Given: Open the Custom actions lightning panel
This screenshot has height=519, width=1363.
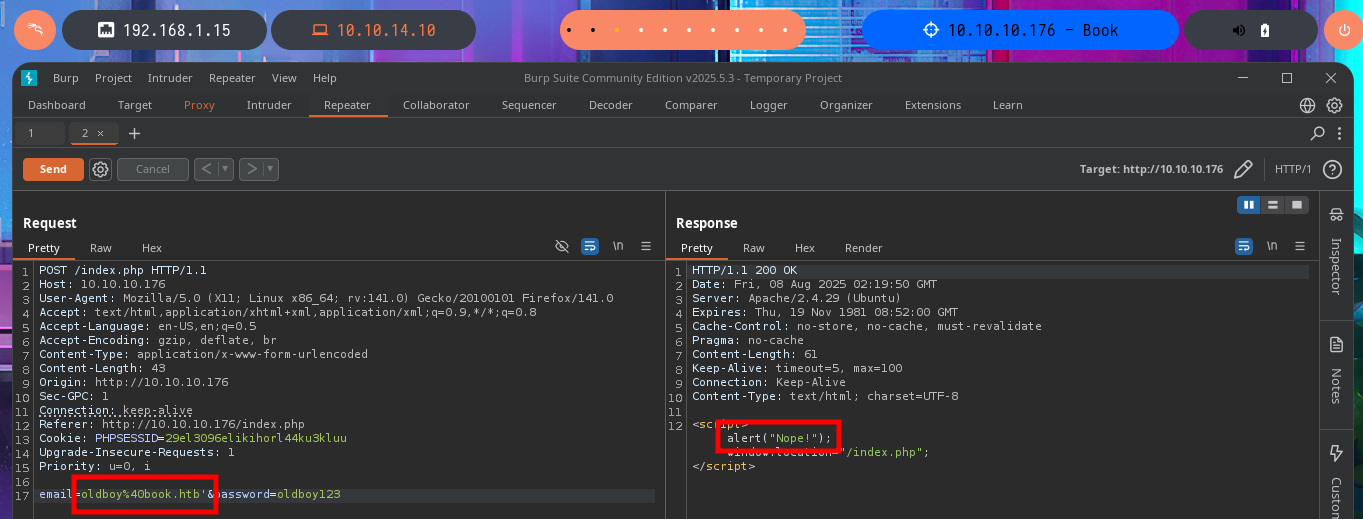Looking at the screenshot, I should (x=1336, y=453).
